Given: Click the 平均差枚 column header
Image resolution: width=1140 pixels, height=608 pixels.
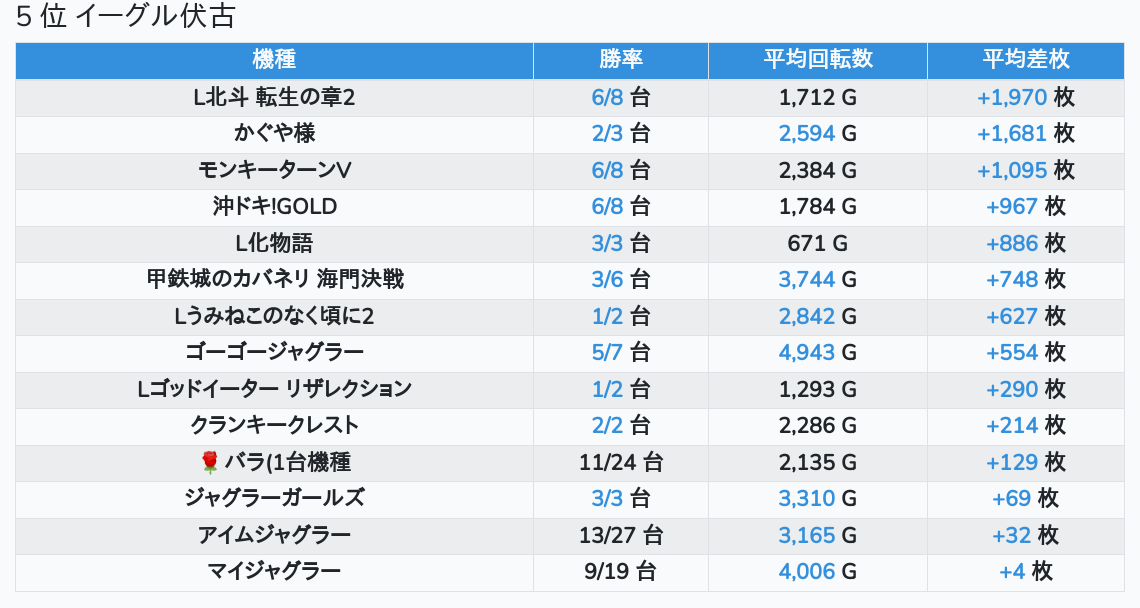Looking at the screenshot, I should pyautogui.click(x=1026, y=59).
